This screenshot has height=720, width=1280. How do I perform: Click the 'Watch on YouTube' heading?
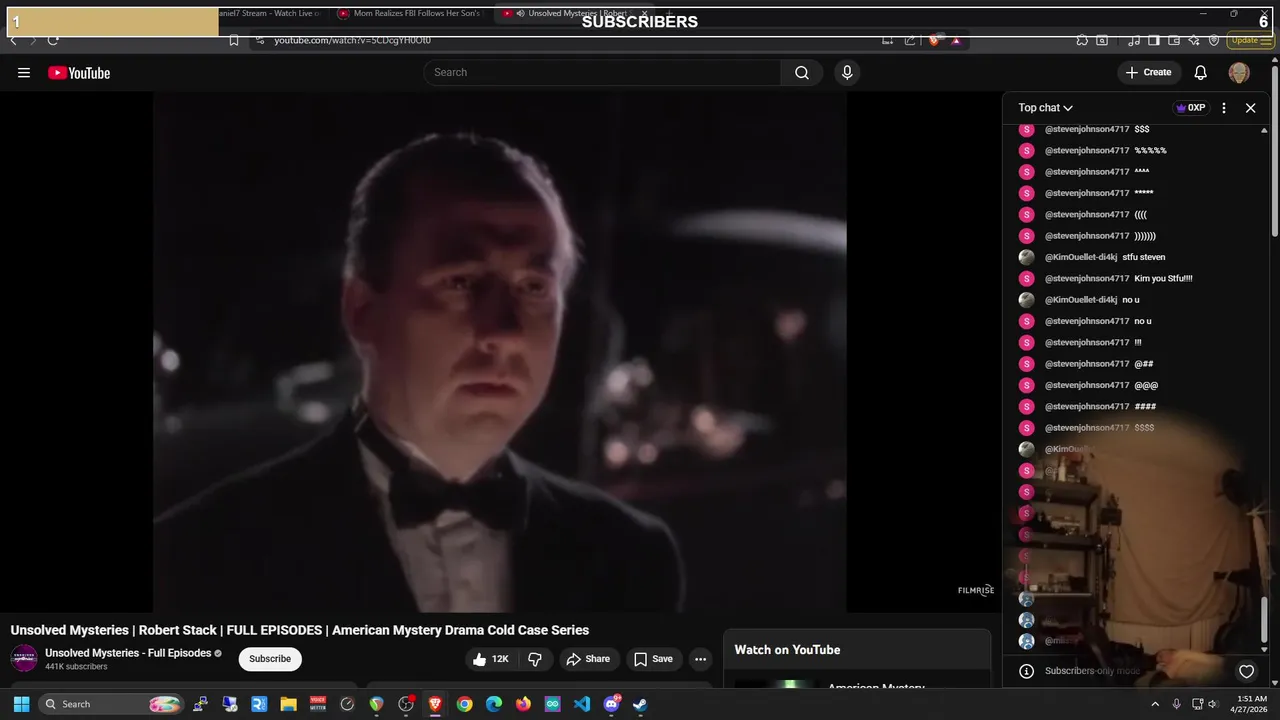click(x=787, y=650)
